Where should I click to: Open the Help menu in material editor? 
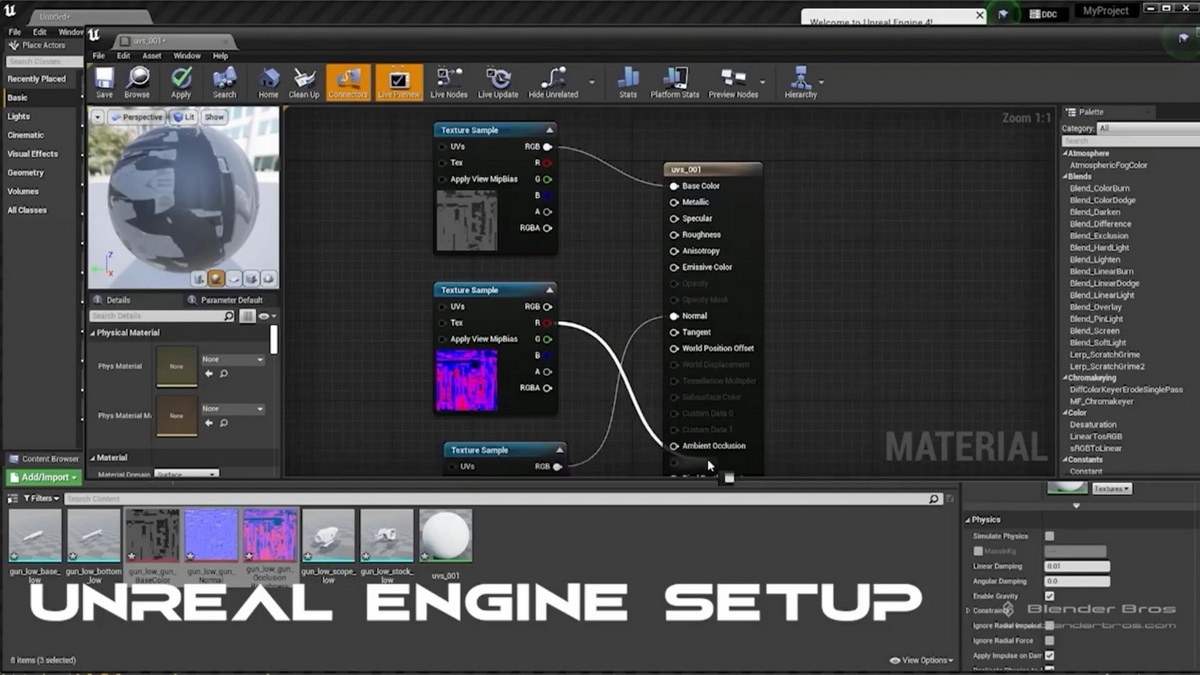tap(220, 56)
